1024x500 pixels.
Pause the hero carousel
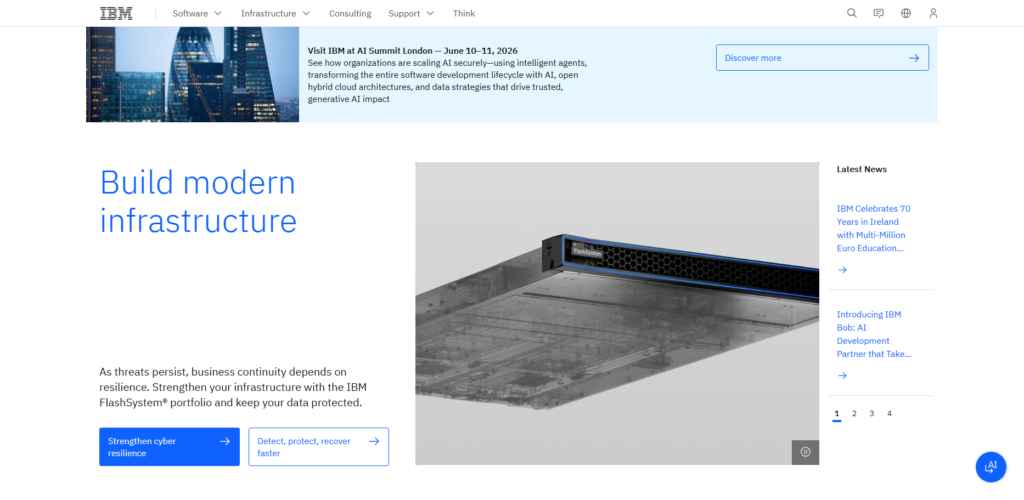point(805,452)
